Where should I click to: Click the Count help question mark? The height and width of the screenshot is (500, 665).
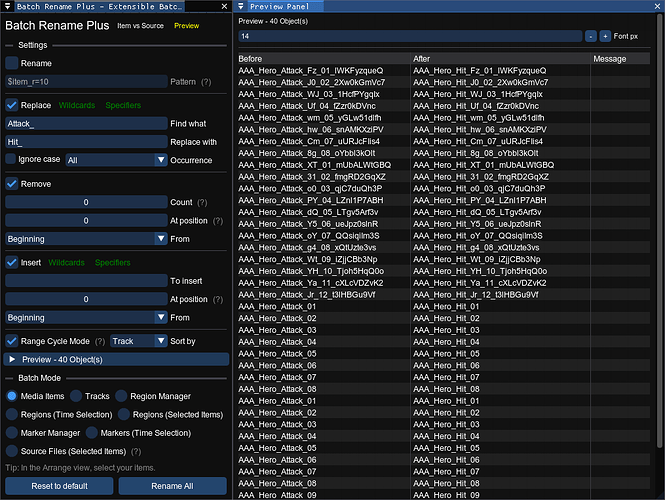[x=202, y=202]
